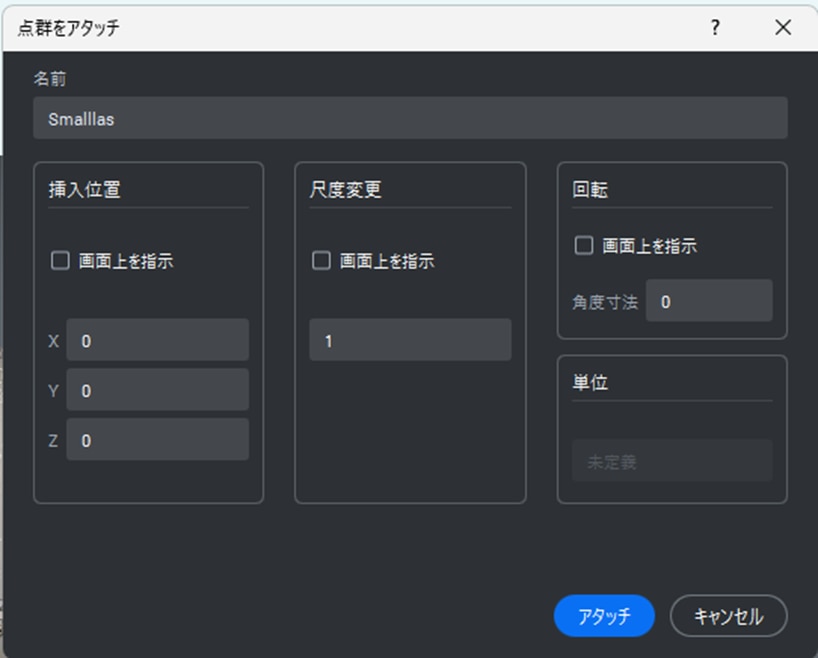
Task: Close the 点群をアタッチ dialog
Action: pyautogui.click(x=782, y=28)
